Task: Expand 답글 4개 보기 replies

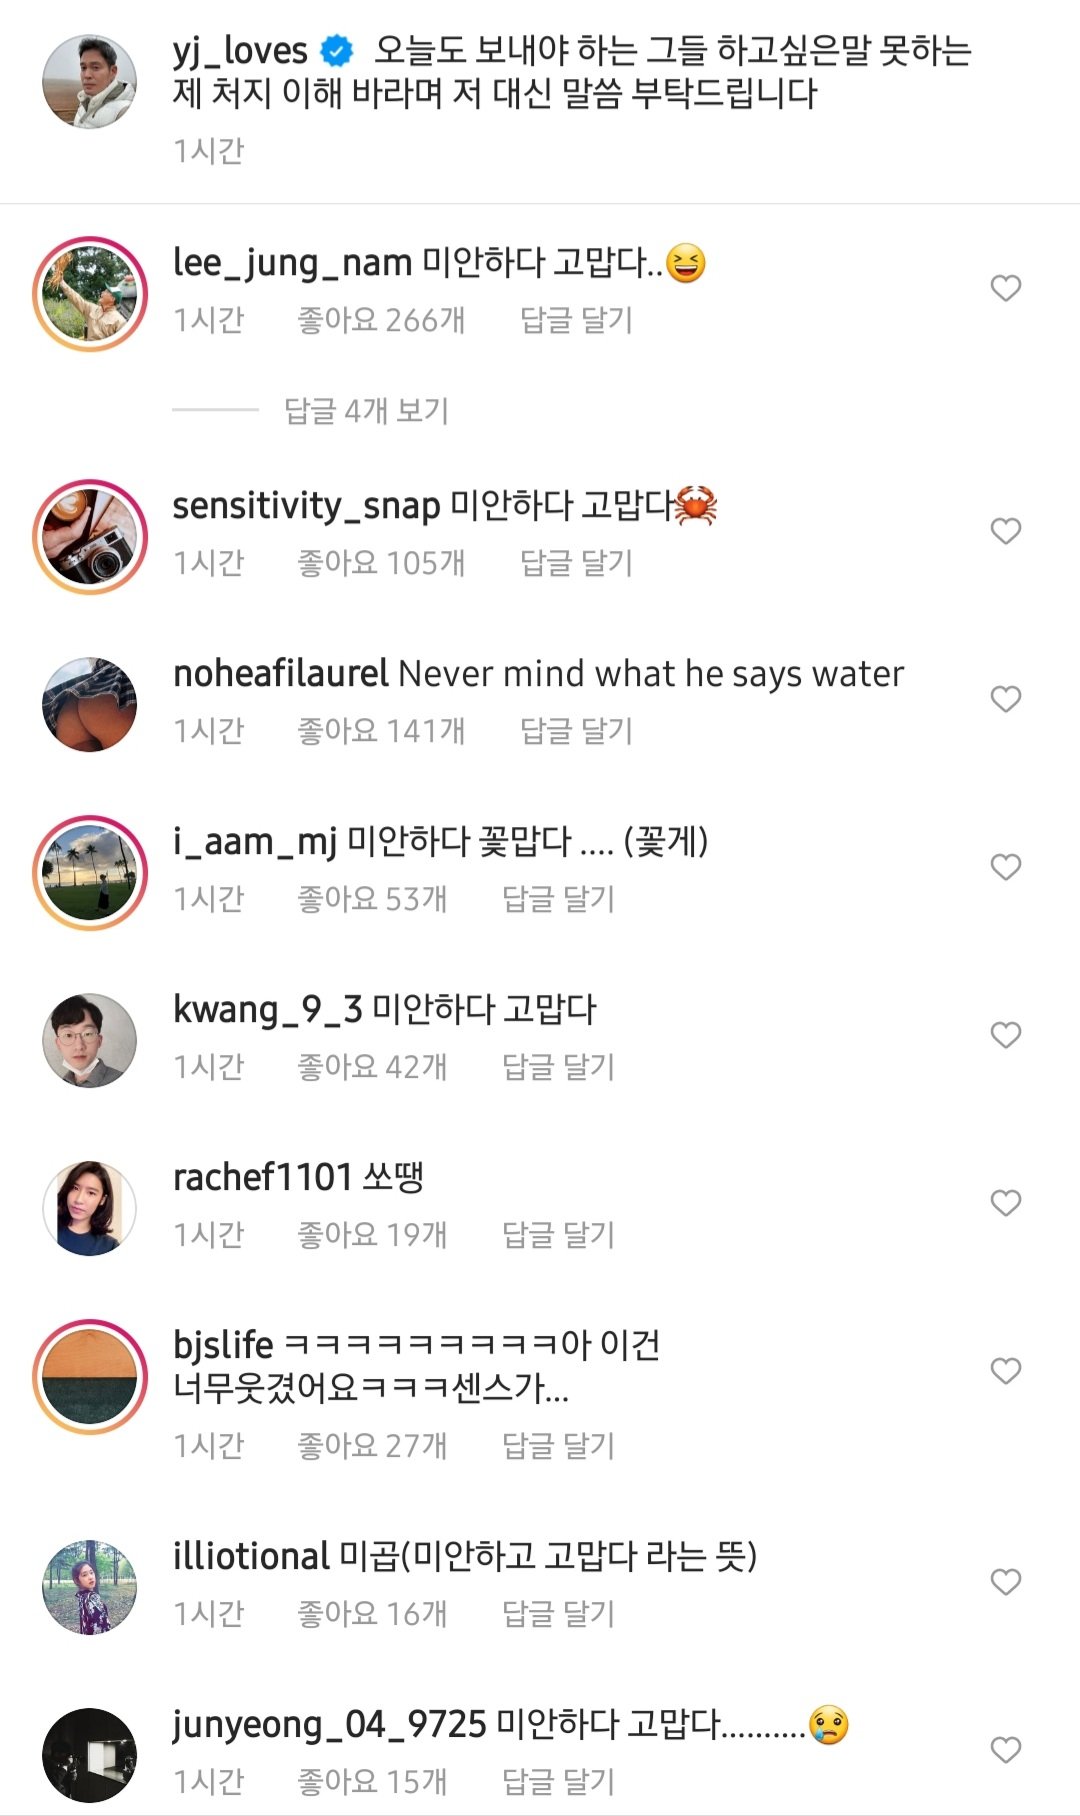Action: pos(366,410)
